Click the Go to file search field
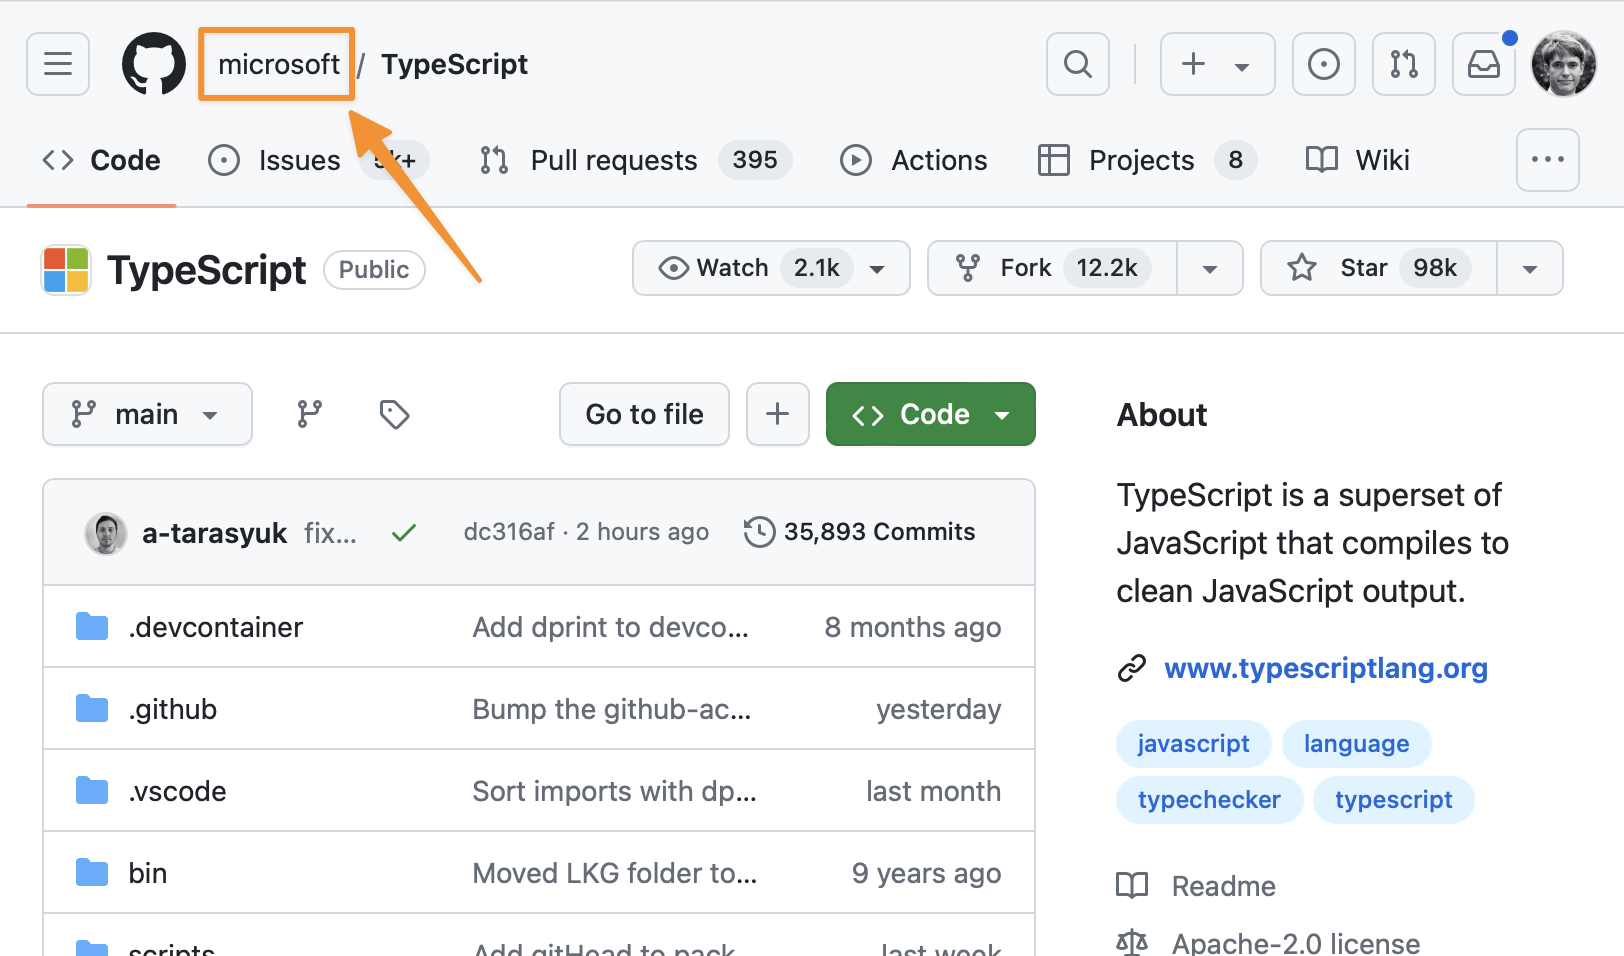This screenshot has width=1624, height=956. [x=644, y=414]
